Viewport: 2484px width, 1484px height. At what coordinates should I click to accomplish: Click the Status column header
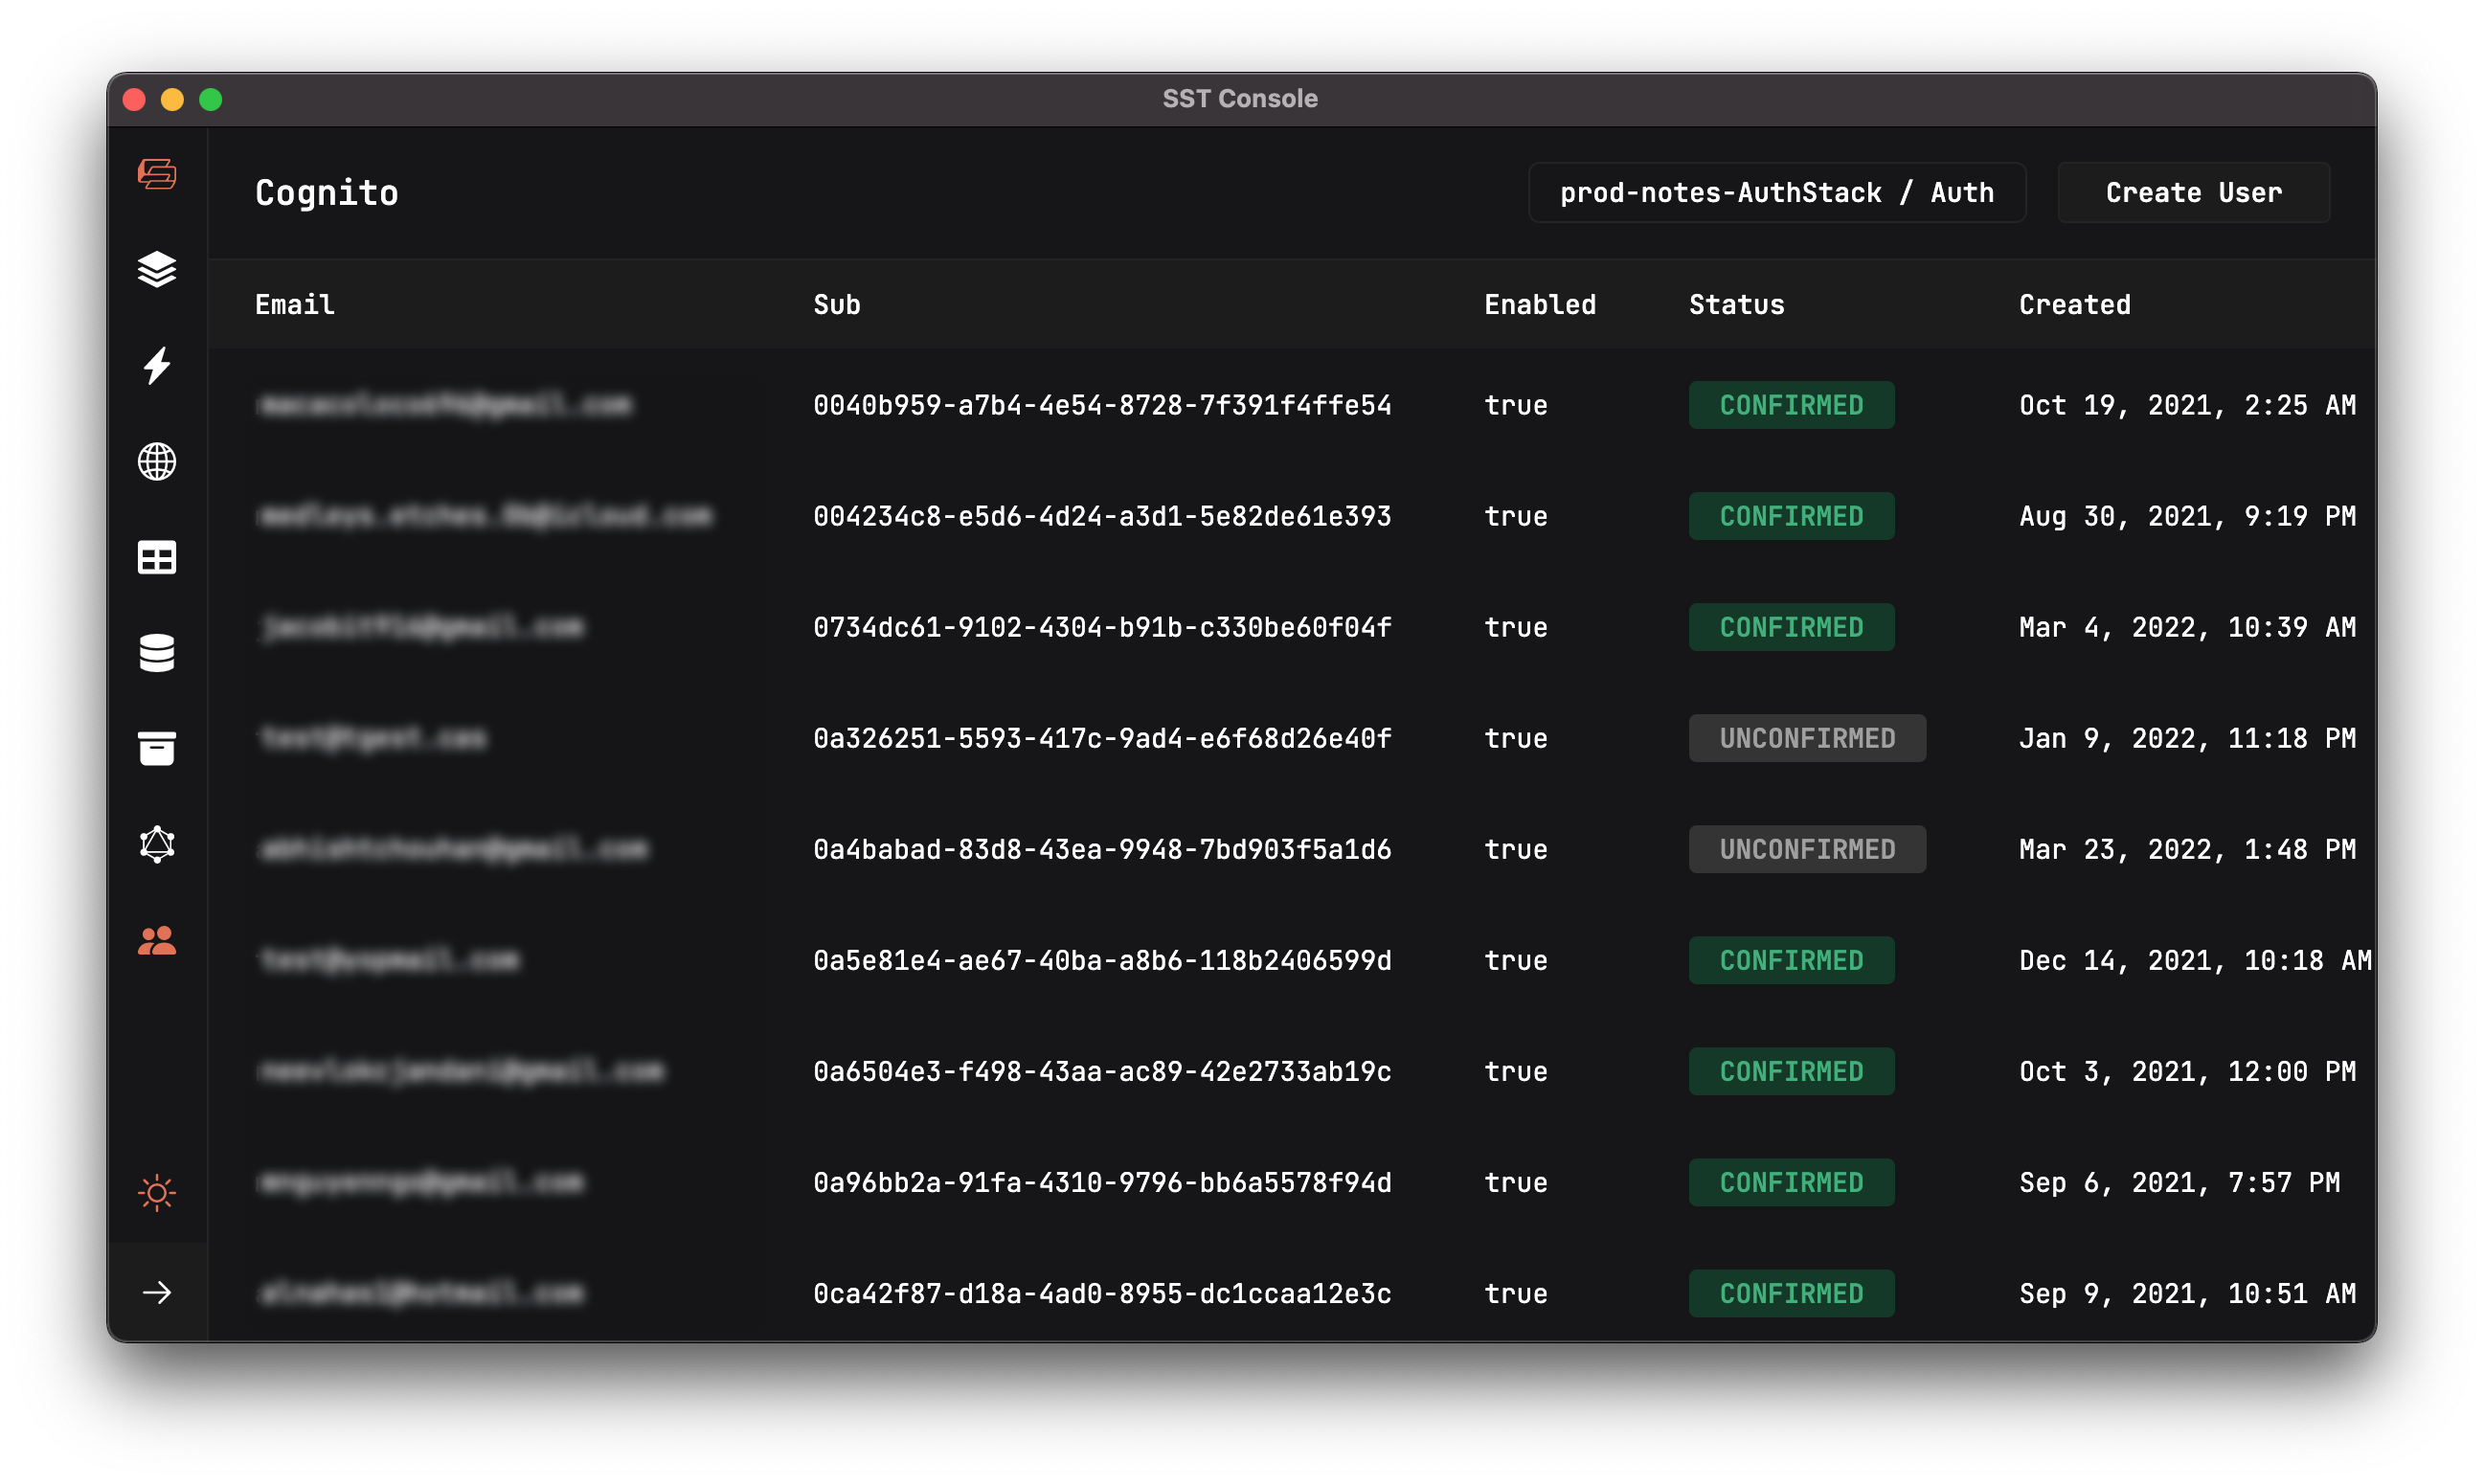click(x=1736, y=305)
